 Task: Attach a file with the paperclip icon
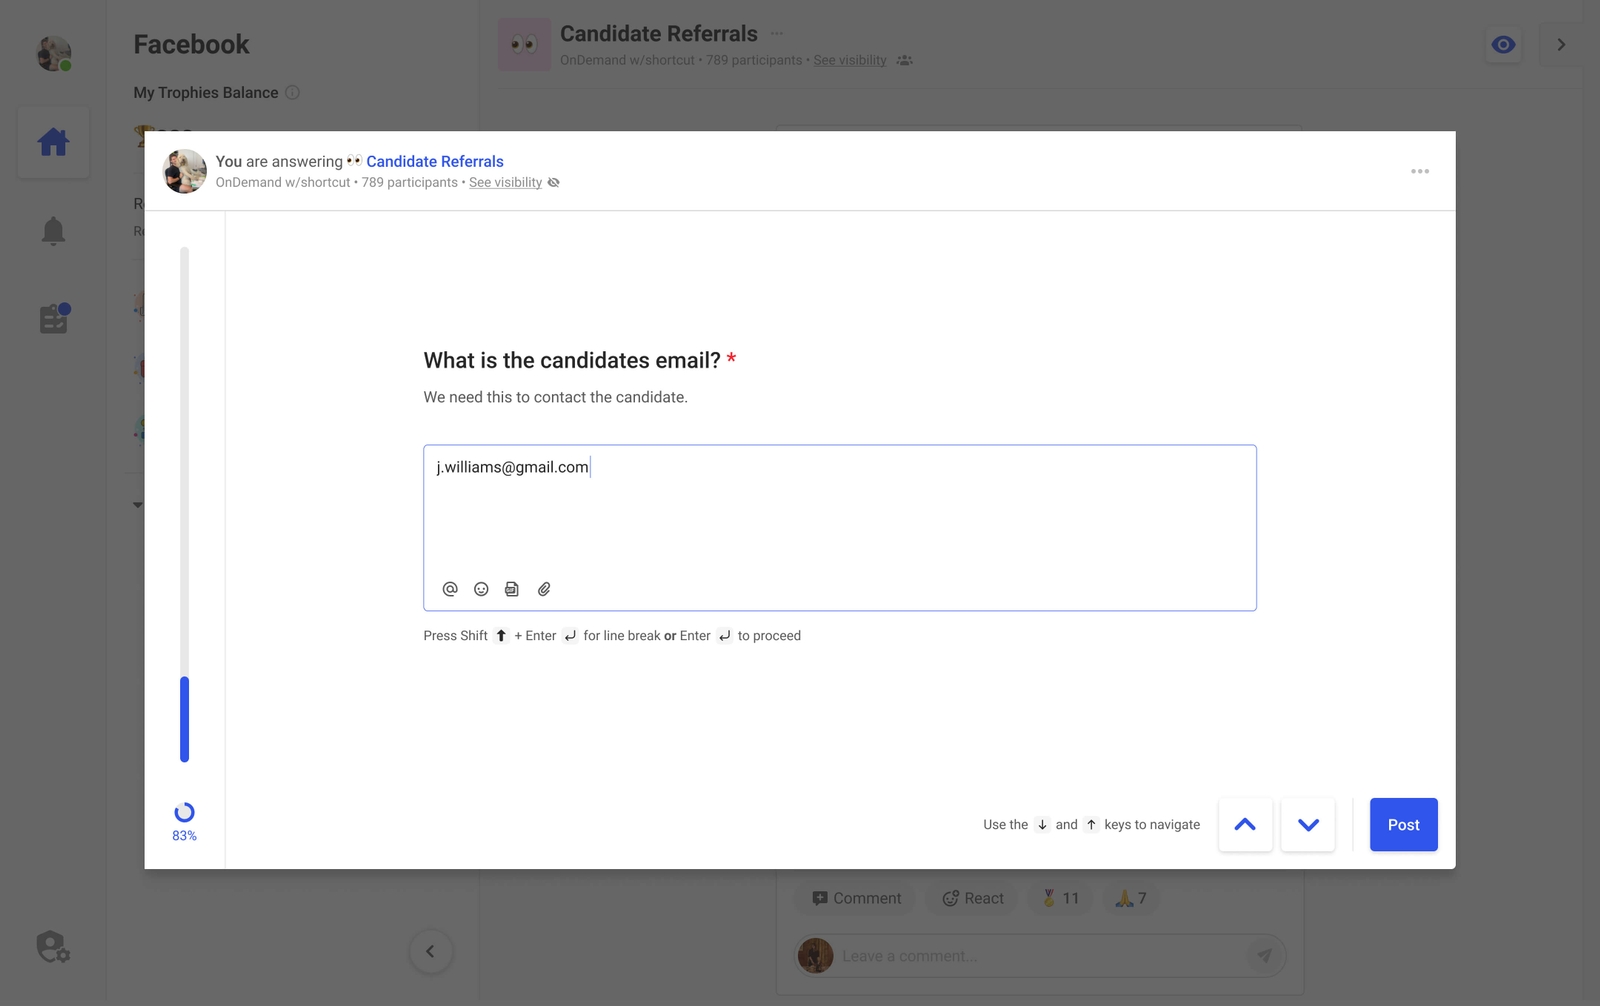point(544,589)
